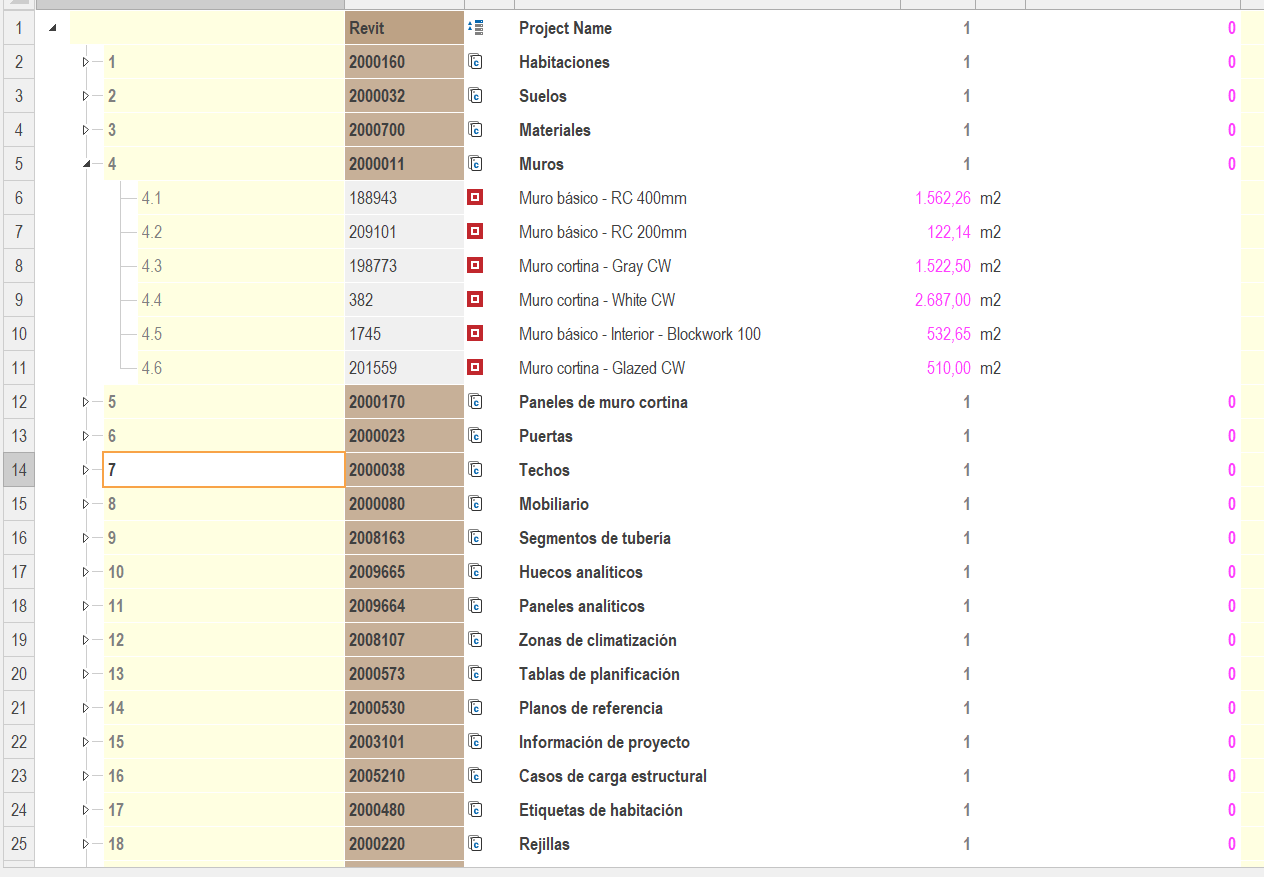Click chapter icon for Planos de referencia
Viewport: 1264px width, 877px height.
tap(475, 708)
